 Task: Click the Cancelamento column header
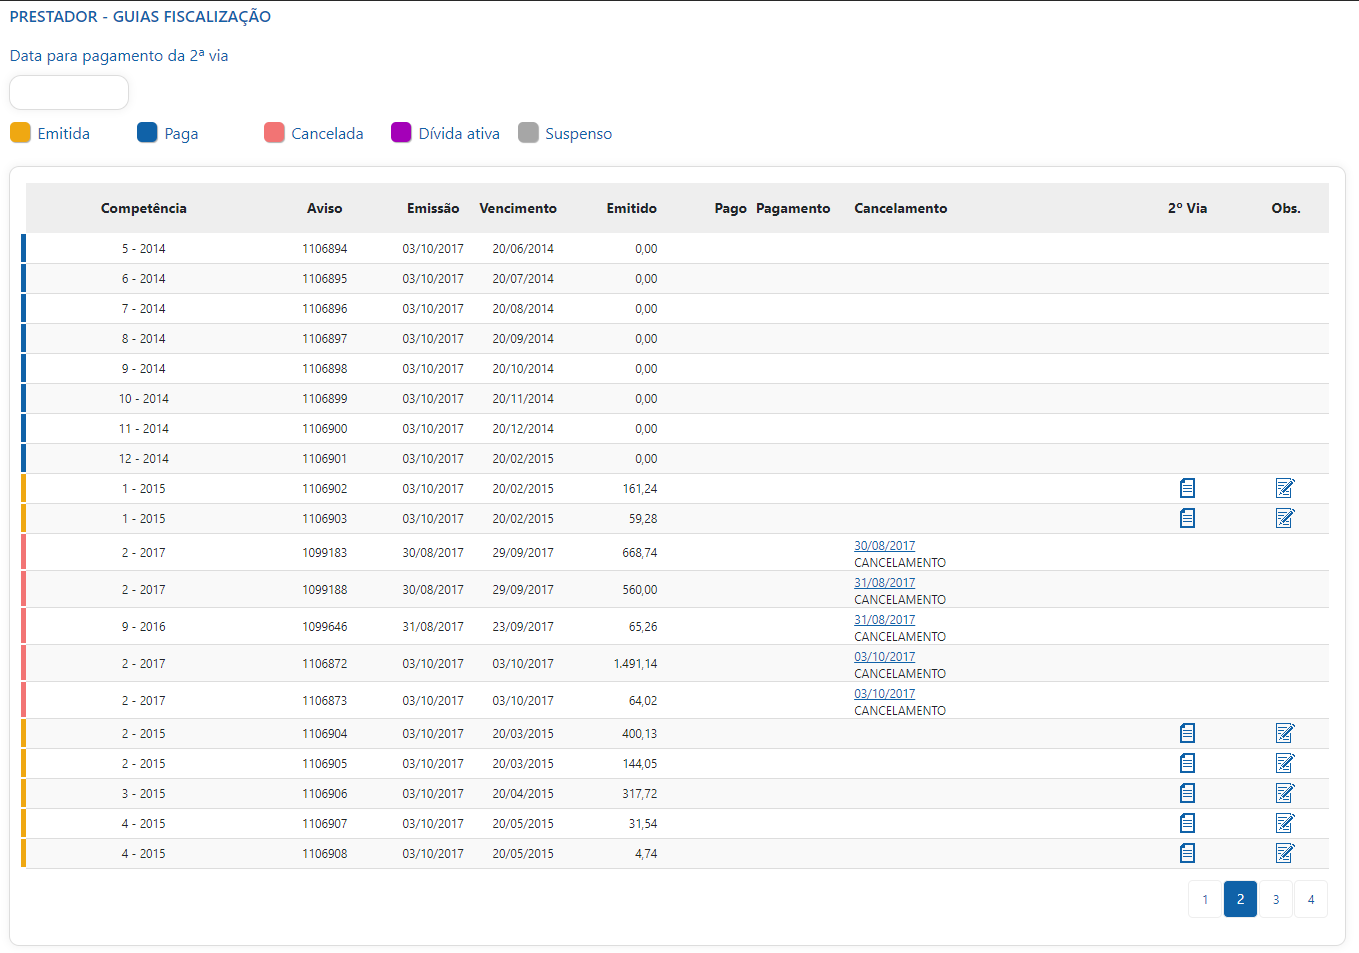pos(901,208)
